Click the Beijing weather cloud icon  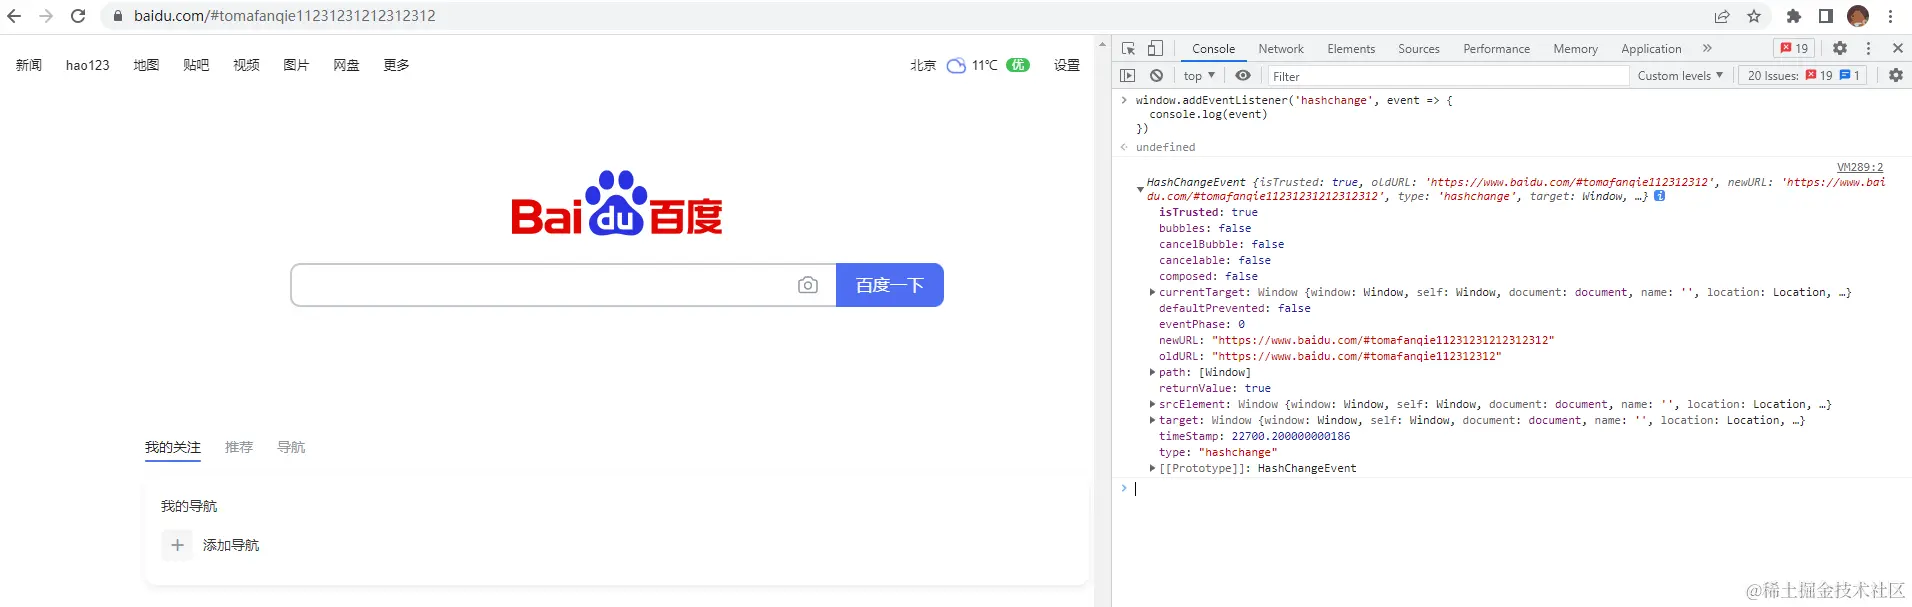957,65
